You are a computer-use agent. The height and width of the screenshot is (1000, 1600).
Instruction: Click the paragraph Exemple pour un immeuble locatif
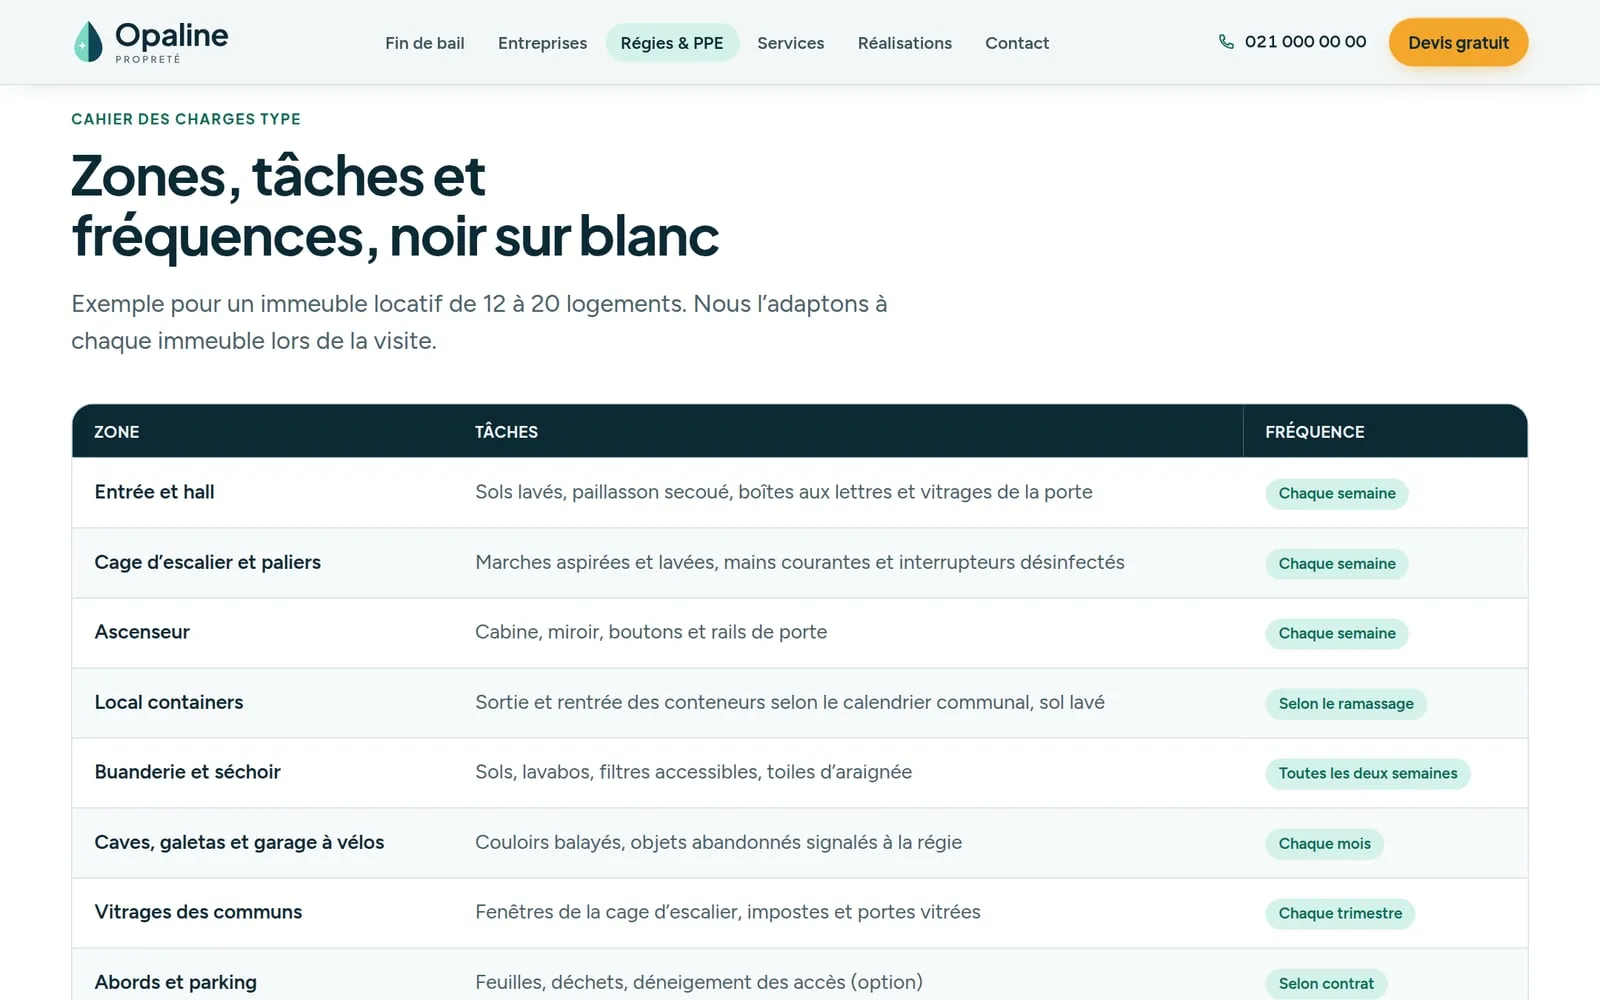[x=479, y=322]
